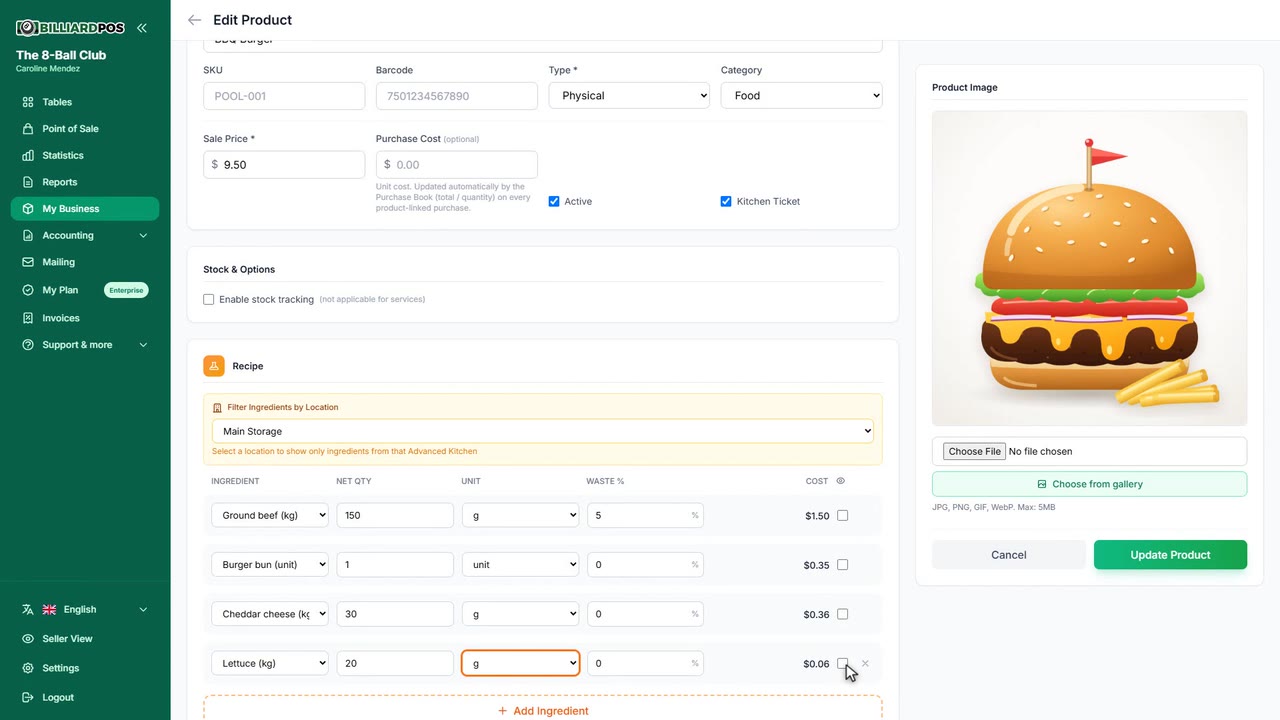The width and height of the screenshot is (1280, 720).
Task: Go back using the arrow icon
Action: (194, 20)
